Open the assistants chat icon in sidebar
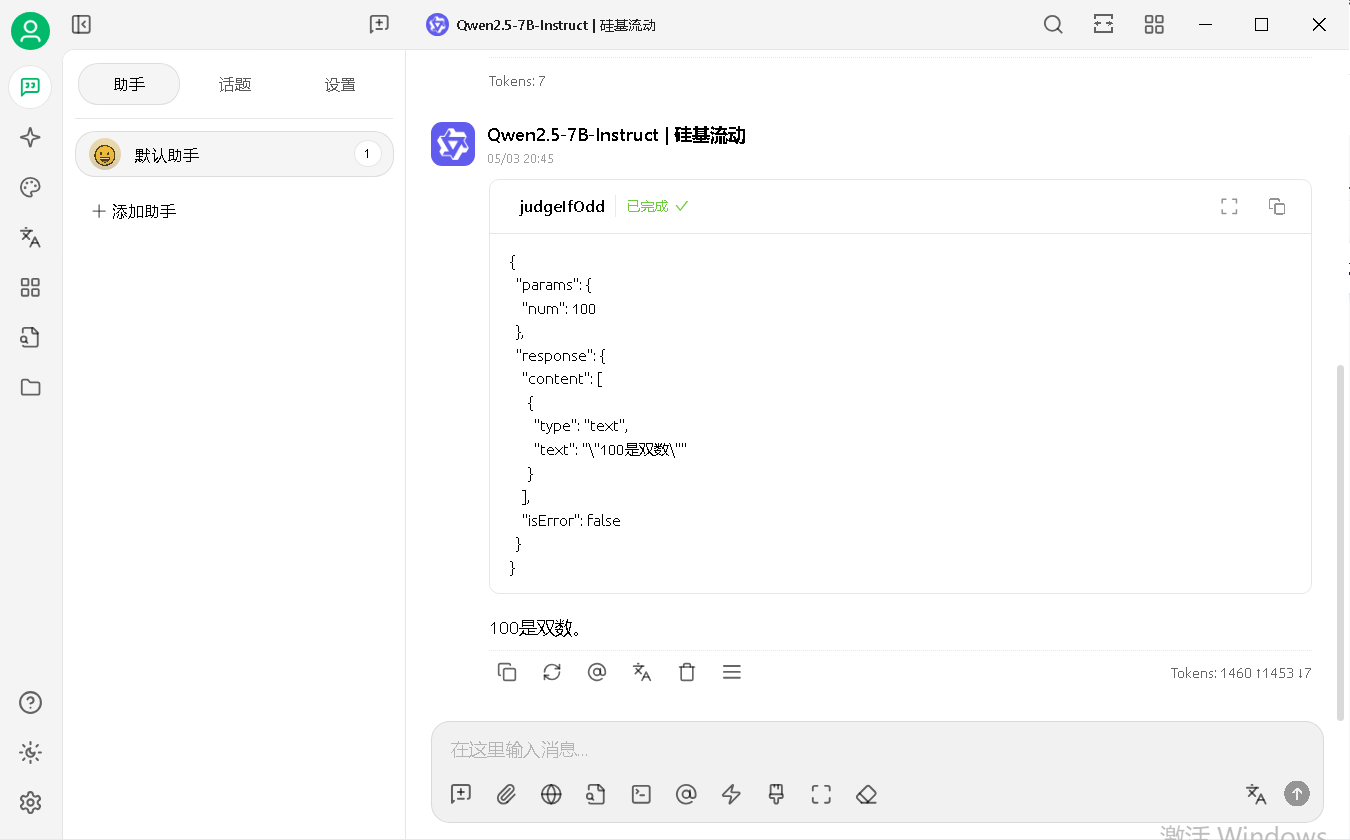1350x840 pixels. click(31, 87)
